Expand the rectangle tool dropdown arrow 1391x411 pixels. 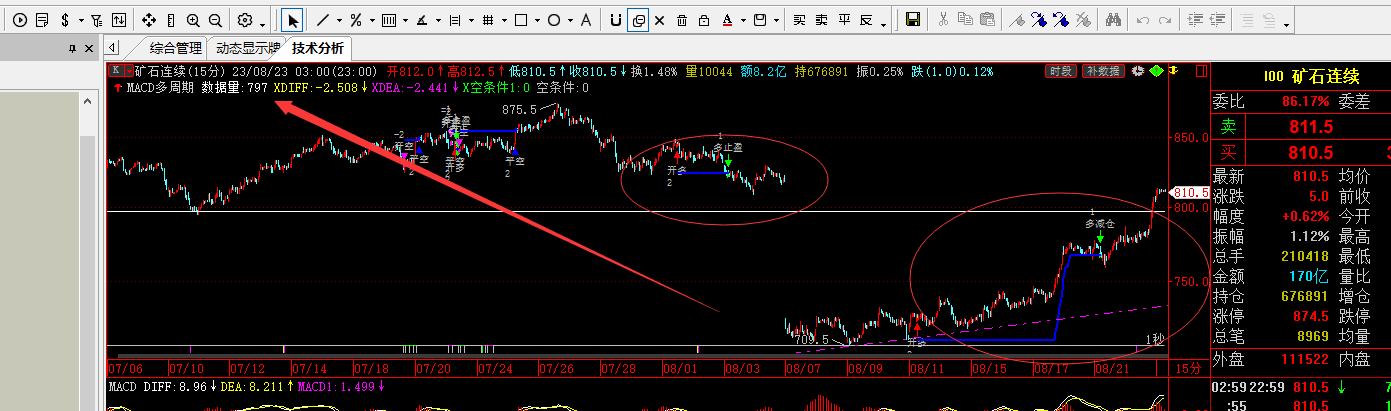click(537, 21)
